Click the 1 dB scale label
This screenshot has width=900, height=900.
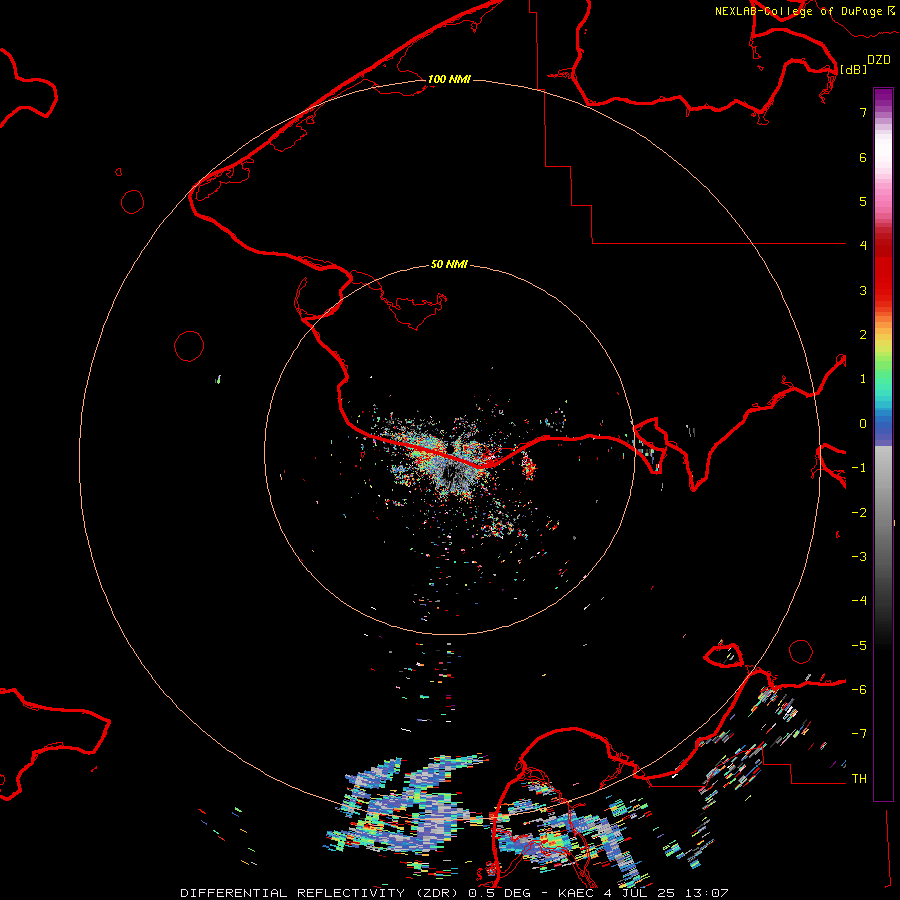[863, 379]
